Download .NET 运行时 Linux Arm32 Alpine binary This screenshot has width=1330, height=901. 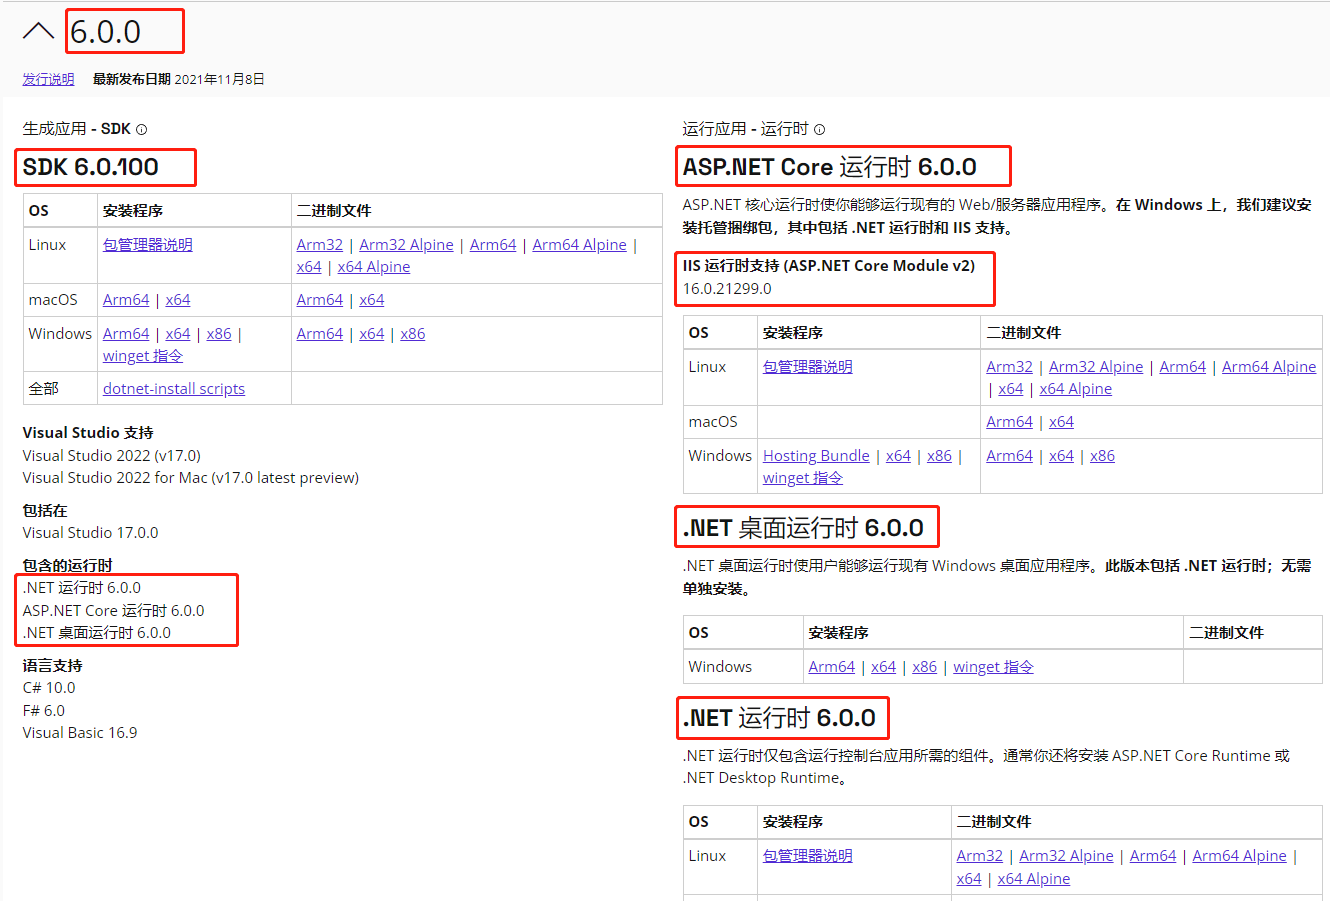click(1066, 856)
